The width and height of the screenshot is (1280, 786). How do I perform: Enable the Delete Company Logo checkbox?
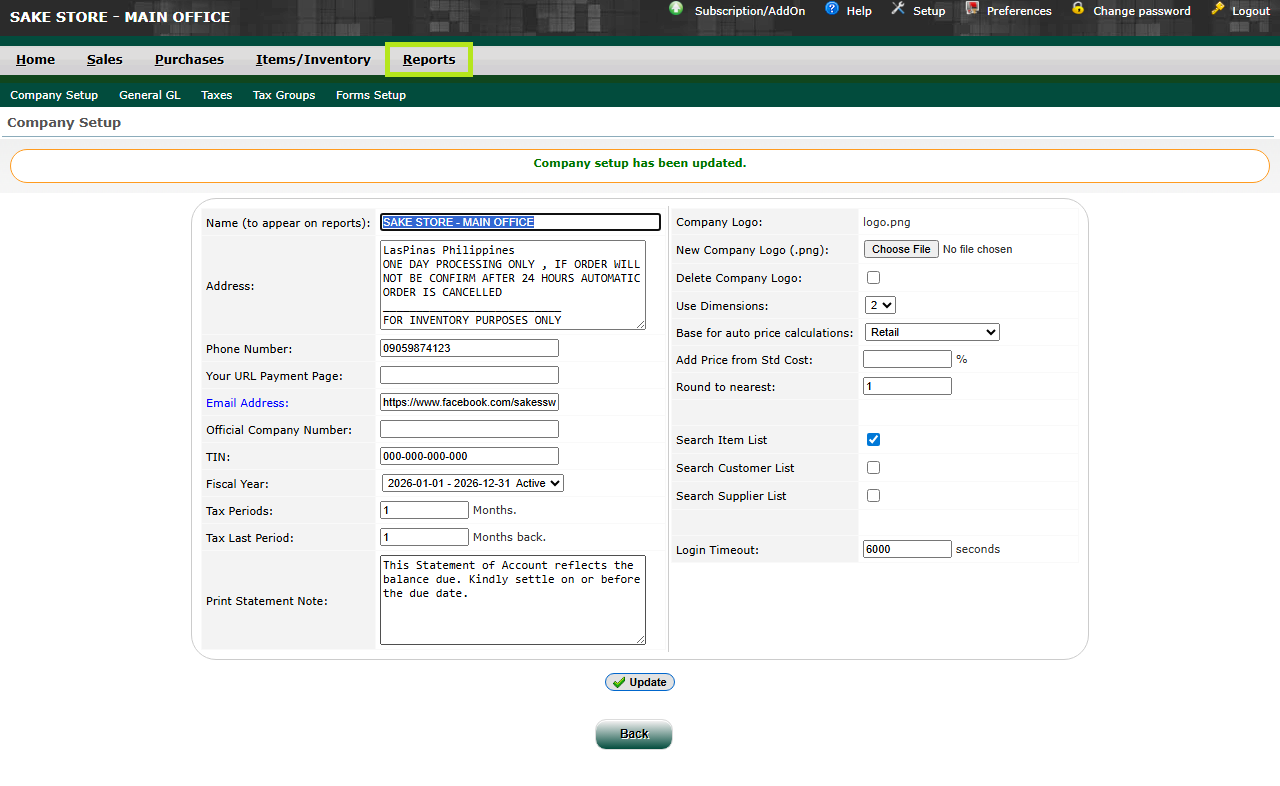pos(873,278)
